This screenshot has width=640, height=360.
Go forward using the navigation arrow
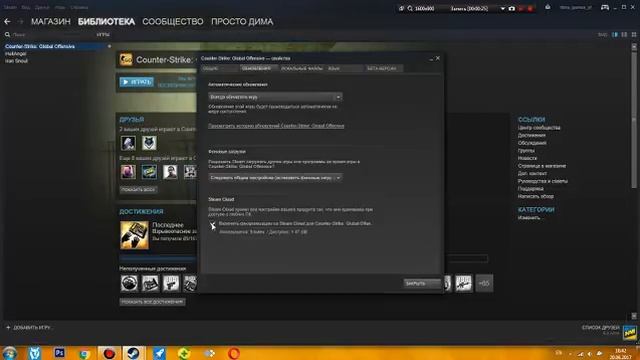pos(20,21)
